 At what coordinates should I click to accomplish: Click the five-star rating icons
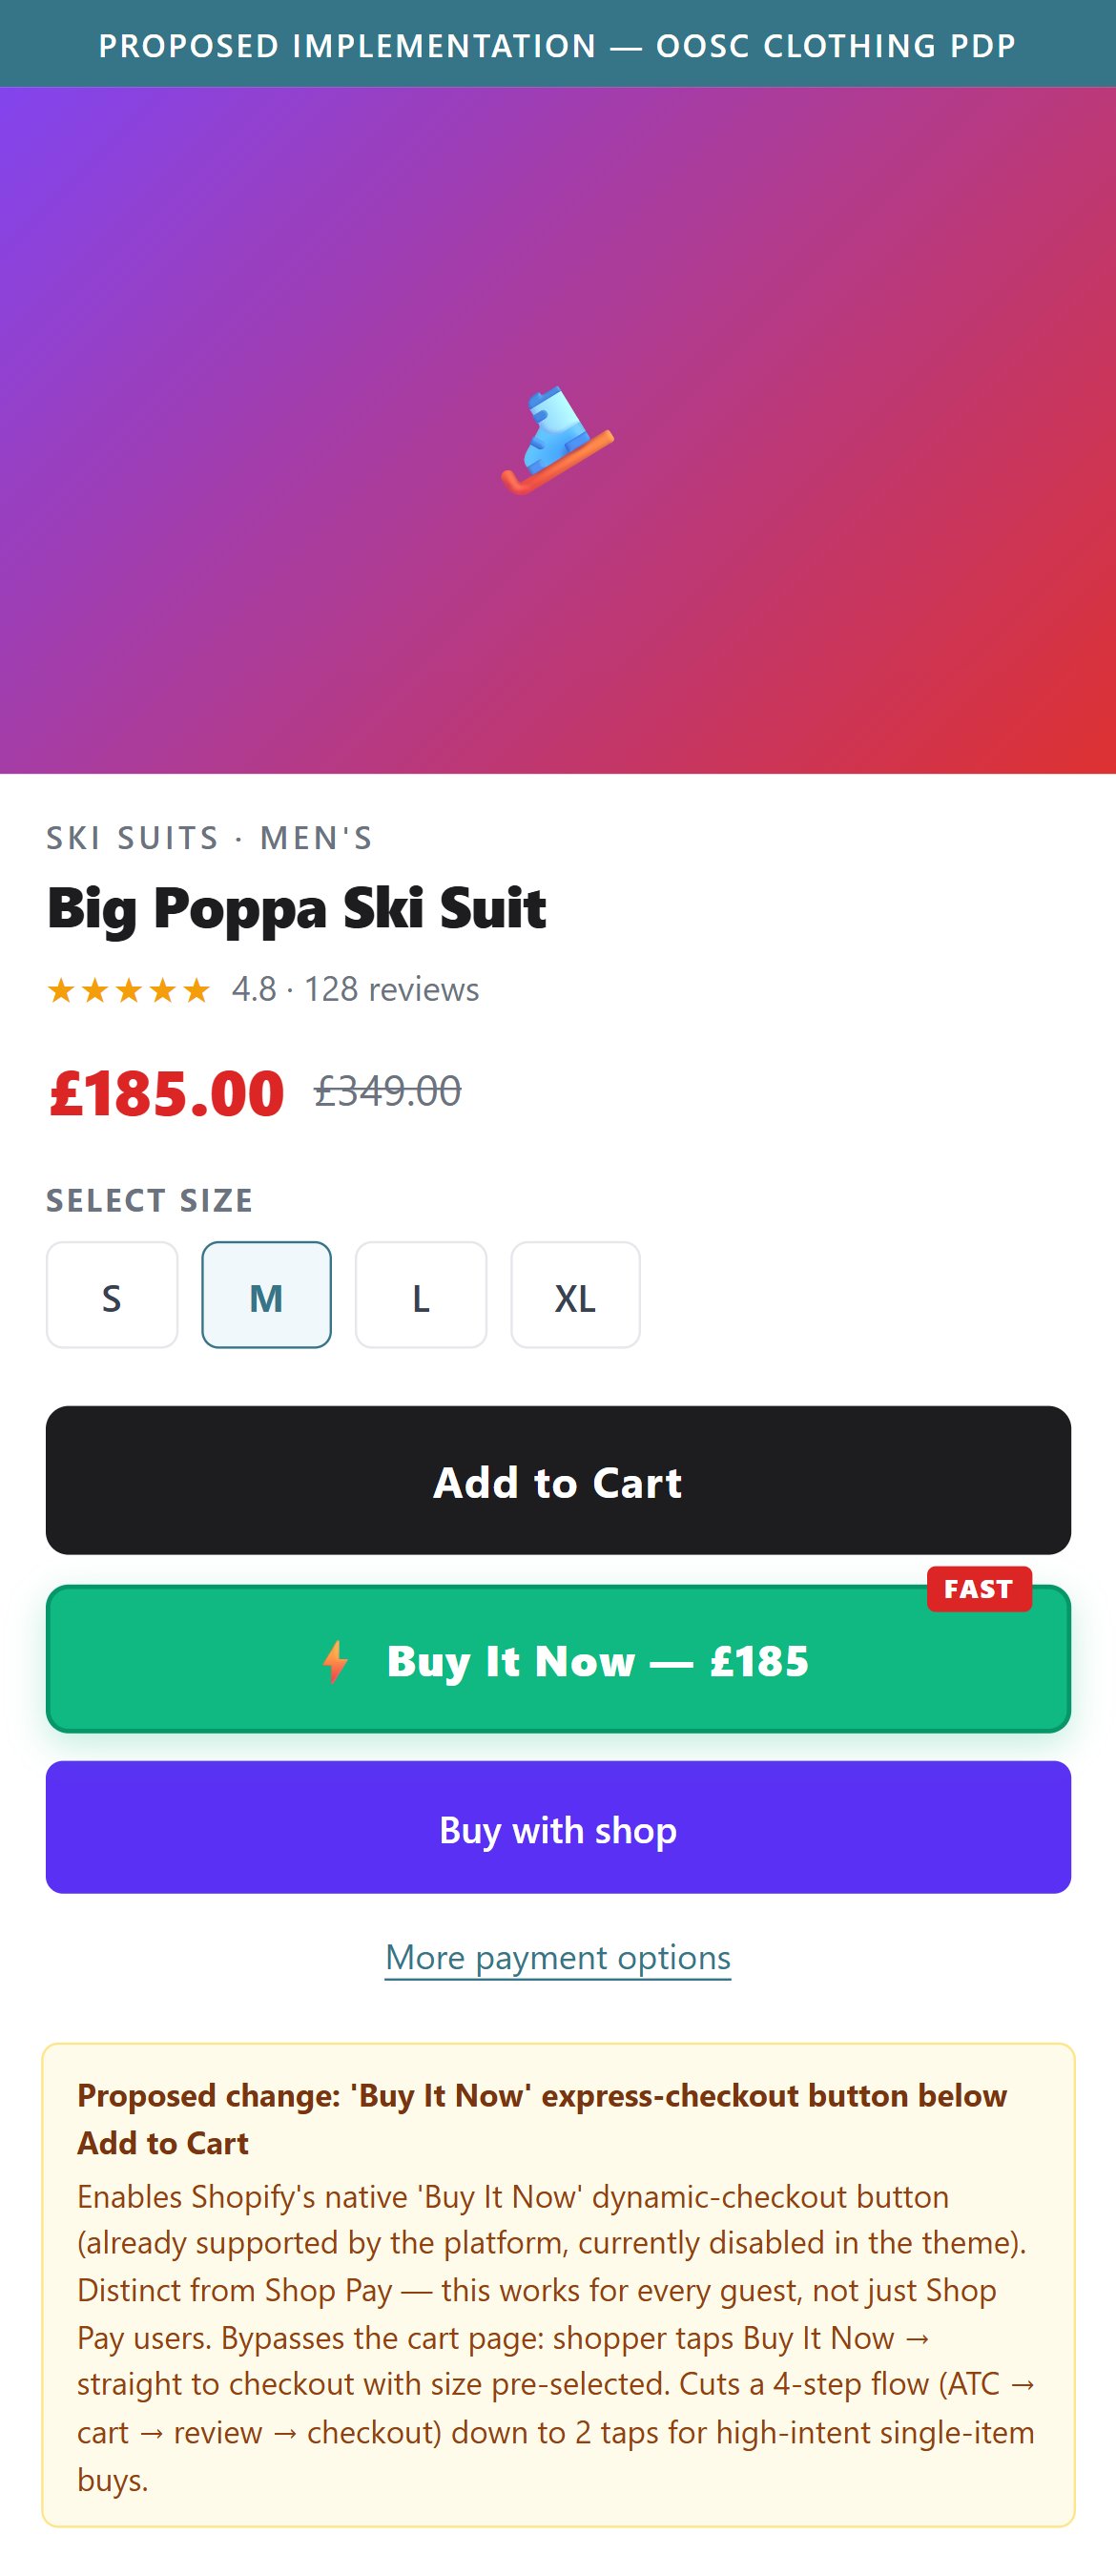pyautogui.click(x=129, y=990)
